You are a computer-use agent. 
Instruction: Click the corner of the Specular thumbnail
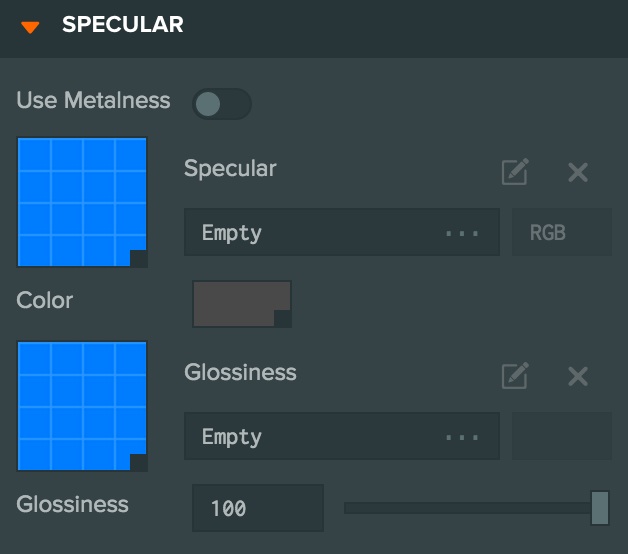click(139, 259)
